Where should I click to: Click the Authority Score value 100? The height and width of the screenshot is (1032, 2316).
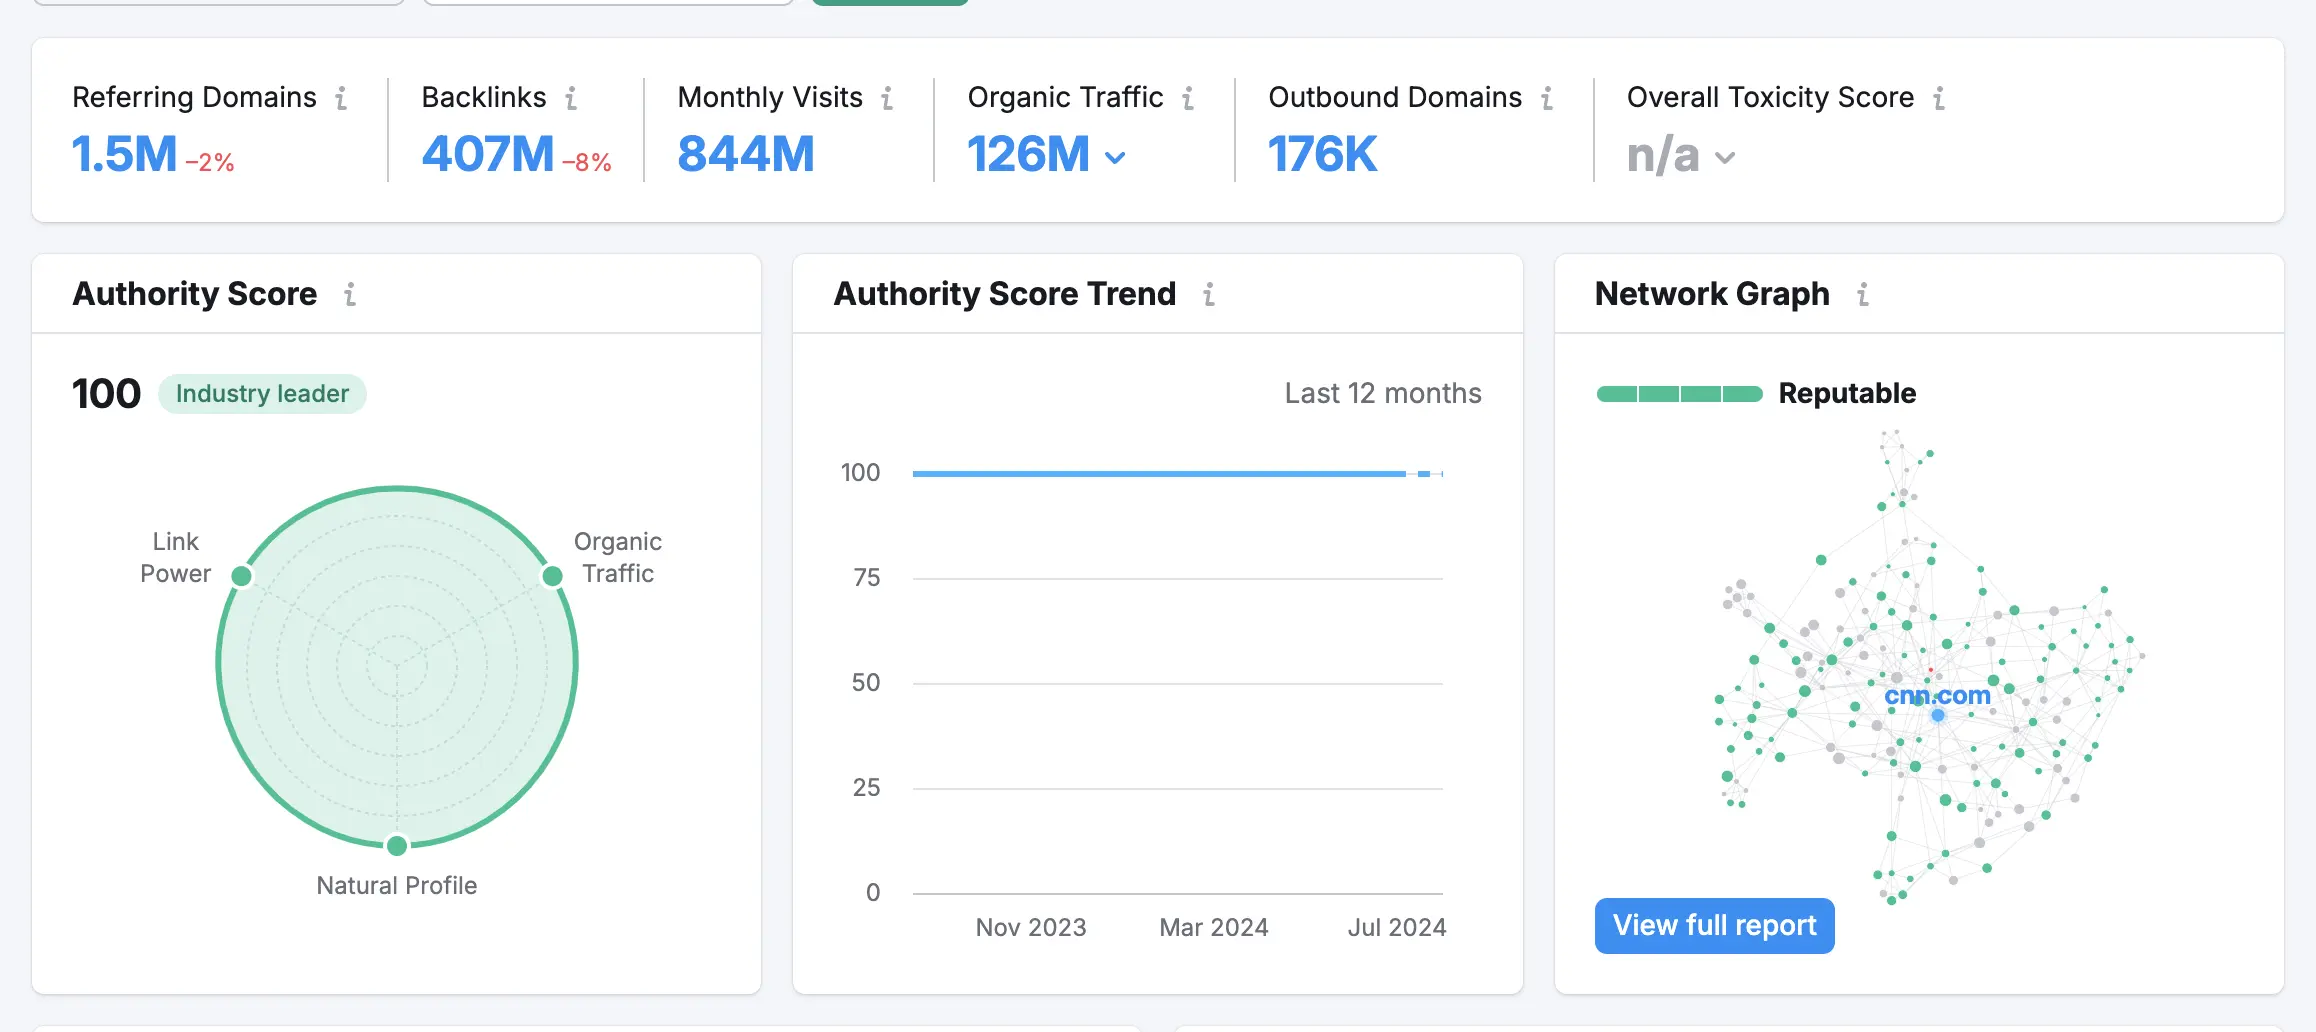(x=106, y=394)
